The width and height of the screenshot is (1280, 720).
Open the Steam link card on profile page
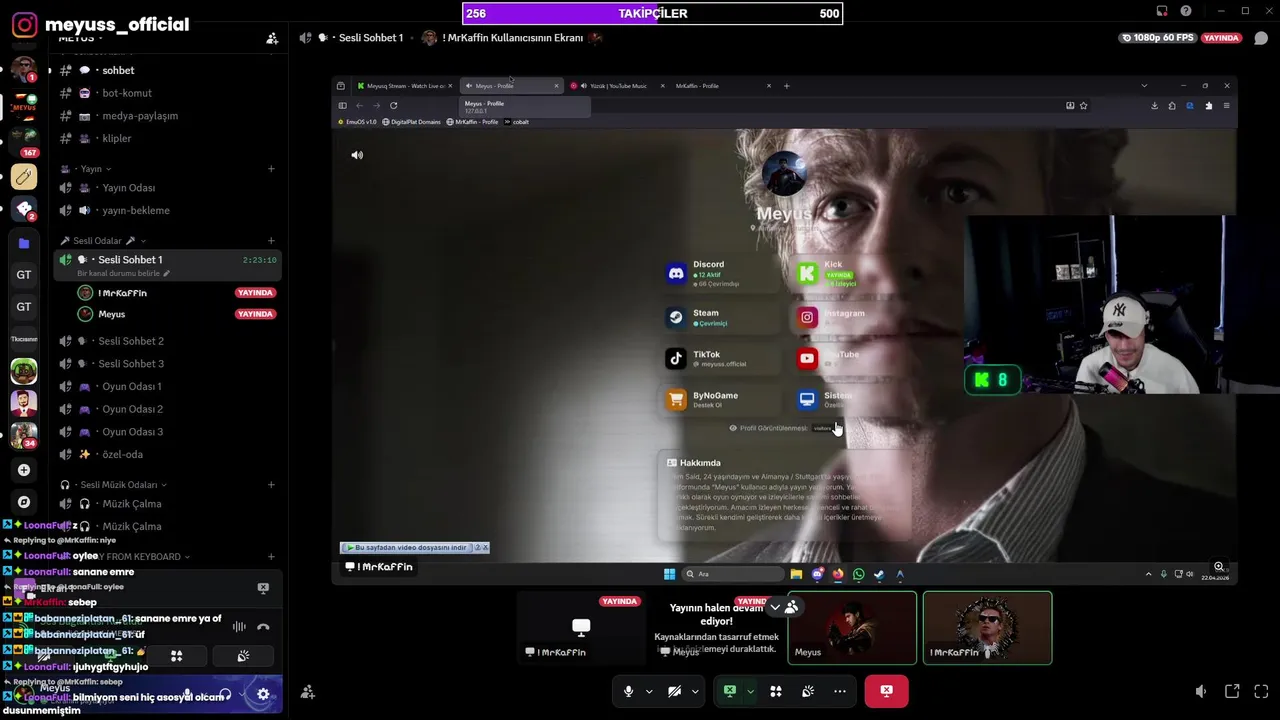pos(722,317)
